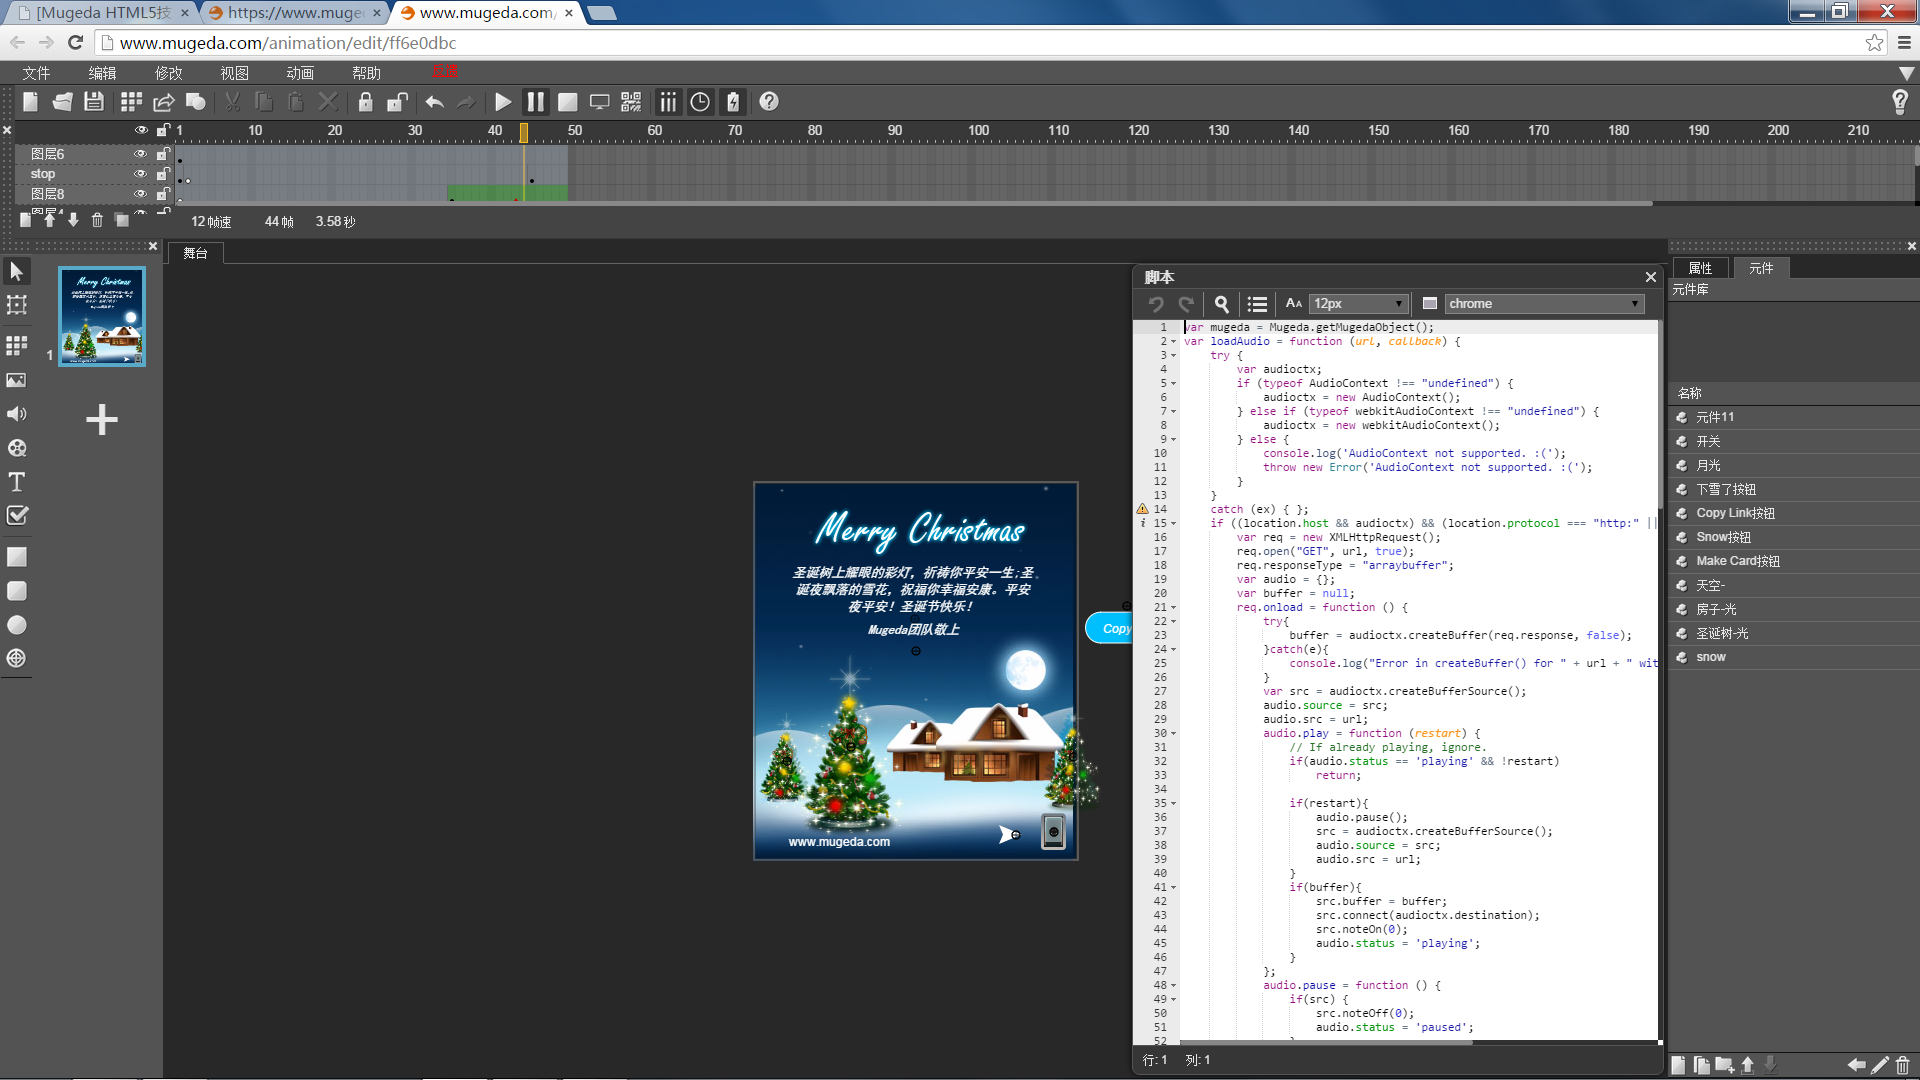
Task: Click the Play button to preview animation
Action: [x=500, y=102]
